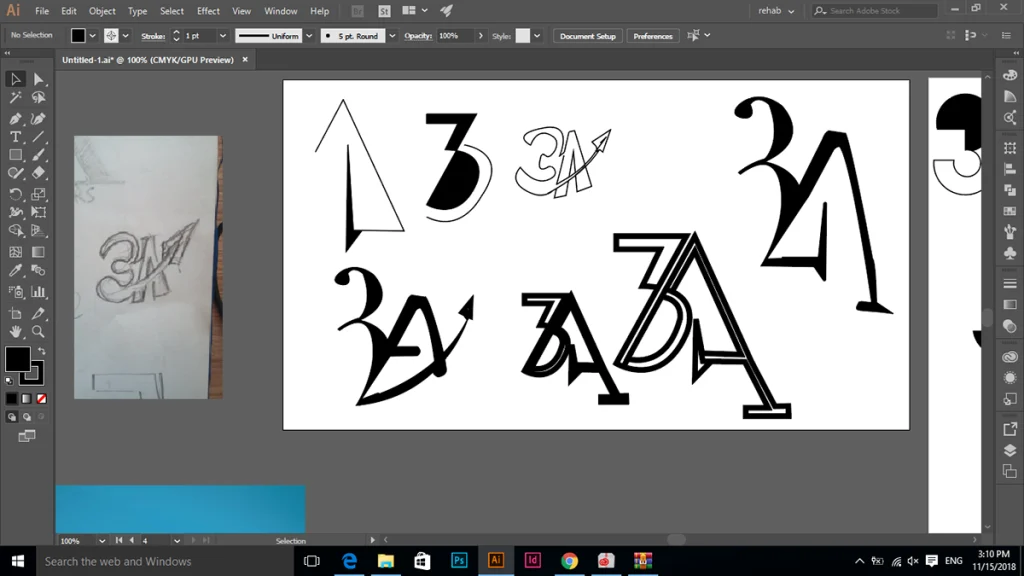The width and height of the screenshot is (1024, 576).
Task: Select the Gradient tool
Action: [39, 252]
